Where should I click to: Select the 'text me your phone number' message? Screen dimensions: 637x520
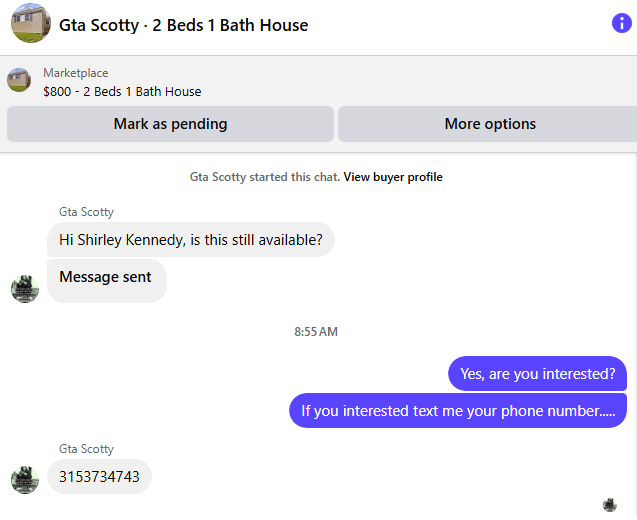[457, 411]
